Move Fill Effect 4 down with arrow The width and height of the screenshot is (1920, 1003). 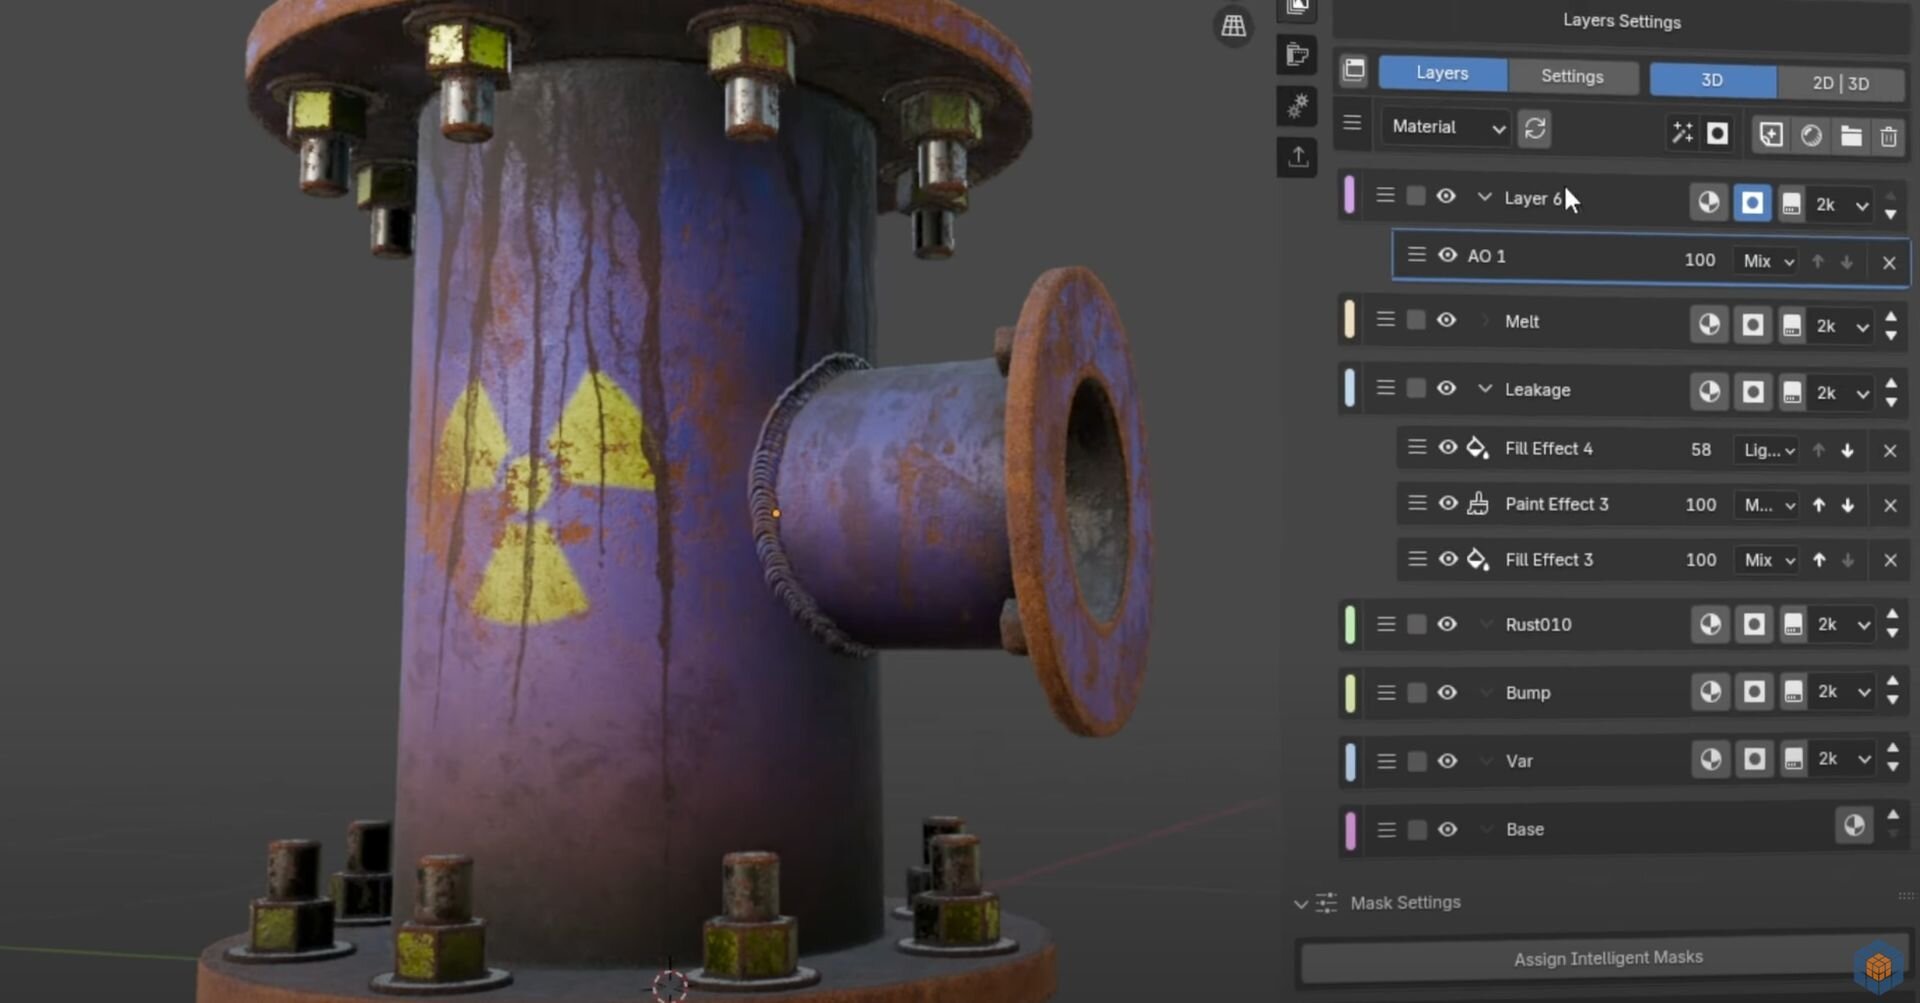point(1848,451)
